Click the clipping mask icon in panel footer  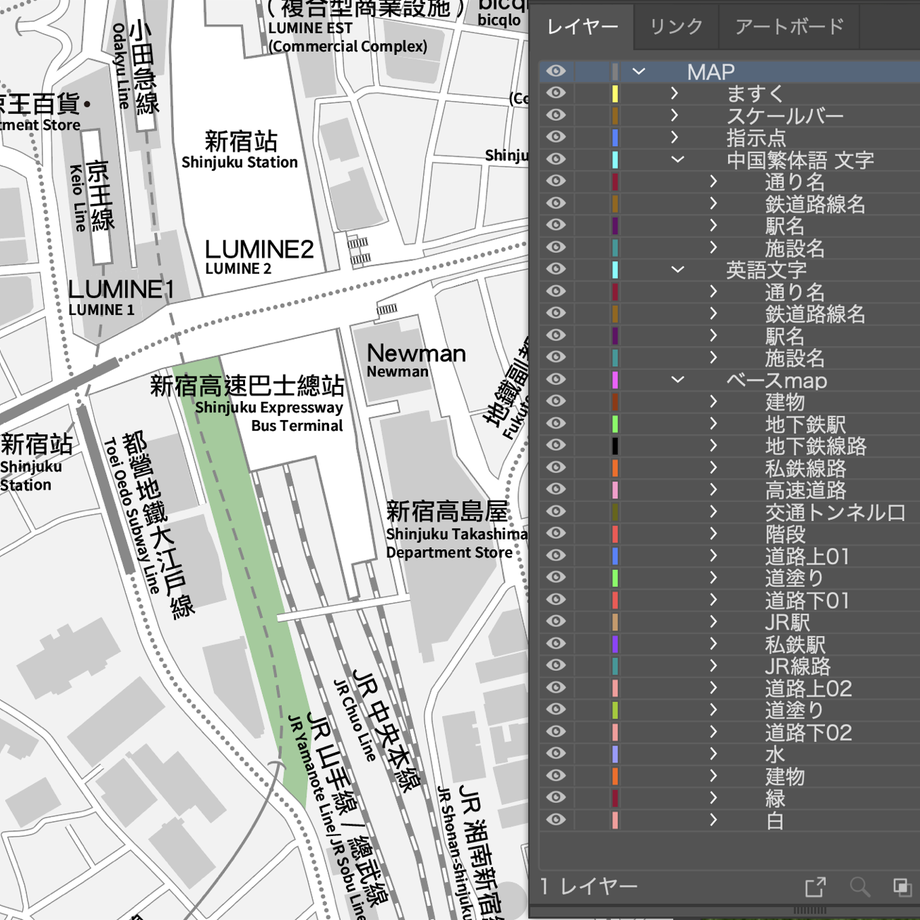[902, 887]
